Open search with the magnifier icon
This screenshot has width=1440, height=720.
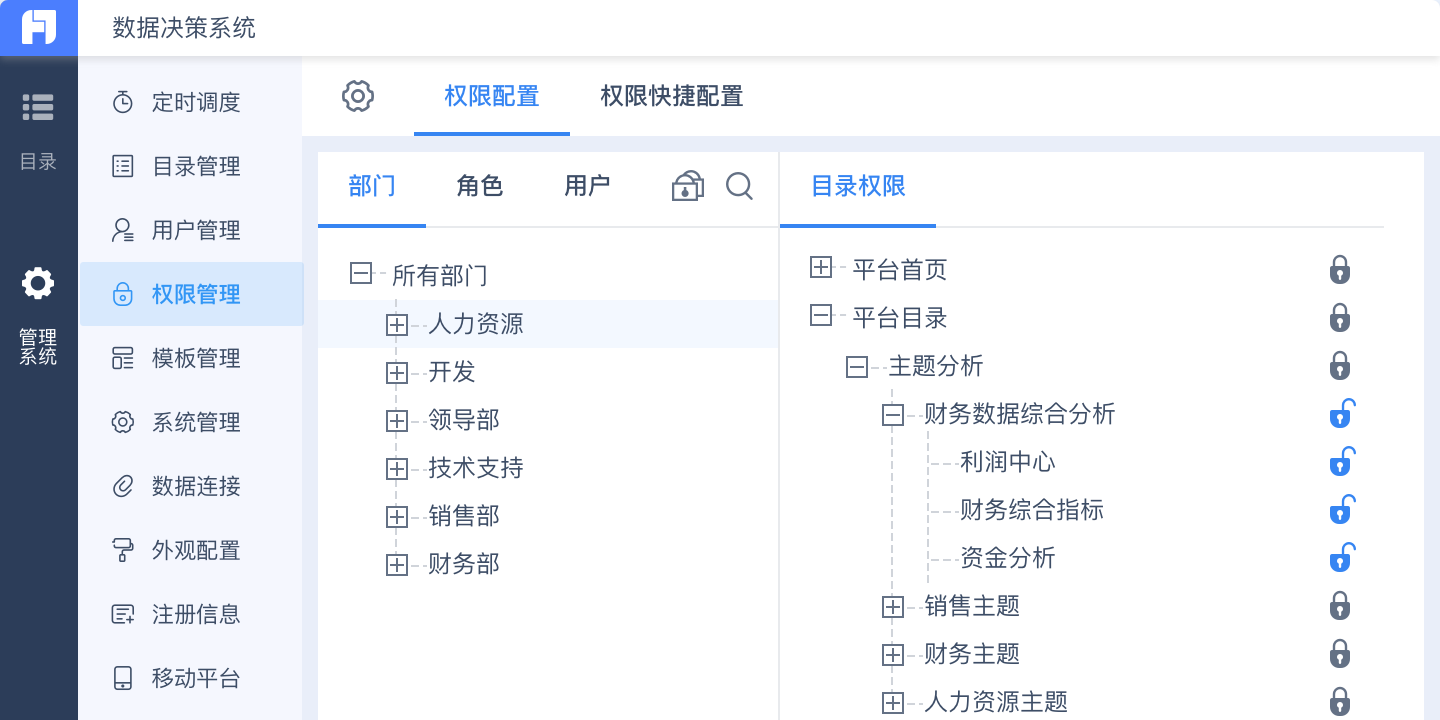740,186
